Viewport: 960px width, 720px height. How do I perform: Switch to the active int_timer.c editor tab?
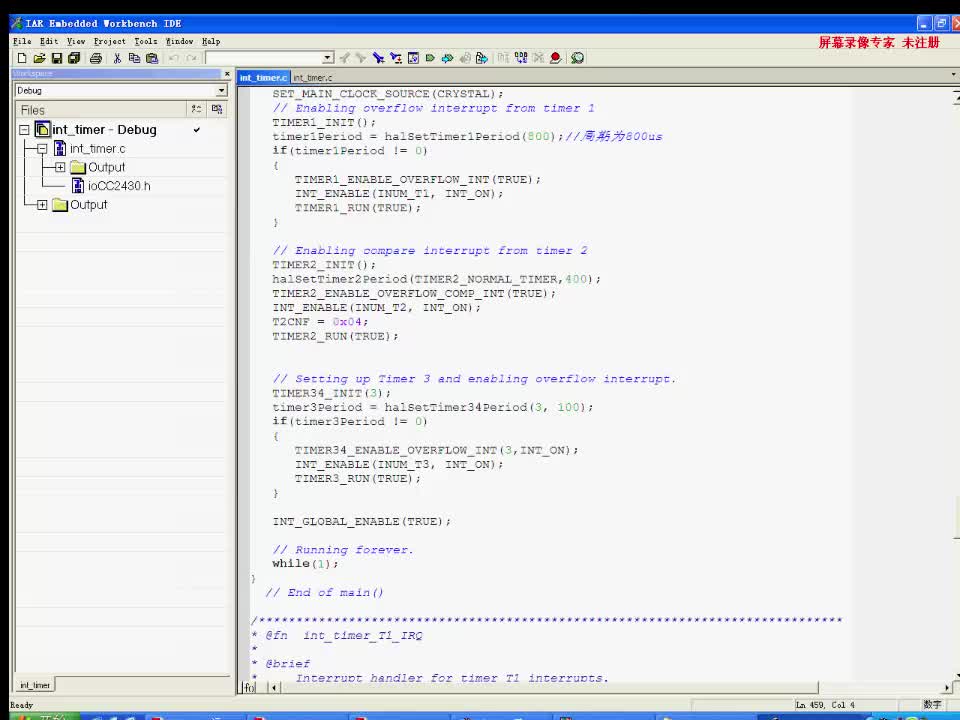tap(263, 78)
